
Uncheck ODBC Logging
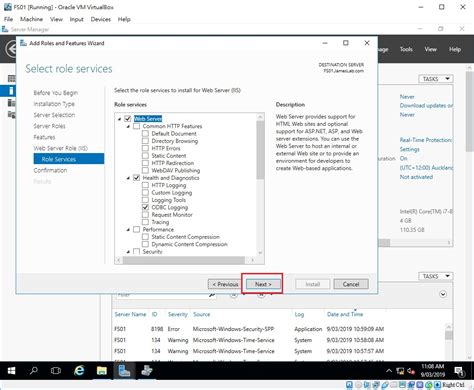pyautogui.click(x=145, y=207)
